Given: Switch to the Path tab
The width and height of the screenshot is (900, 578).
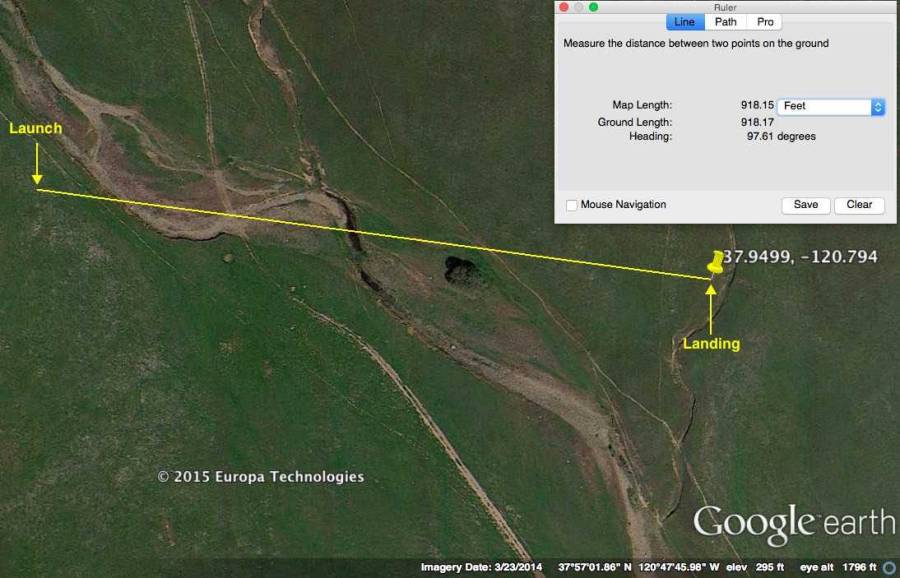Looking at the screenshot, I should (x=726, y=22).
